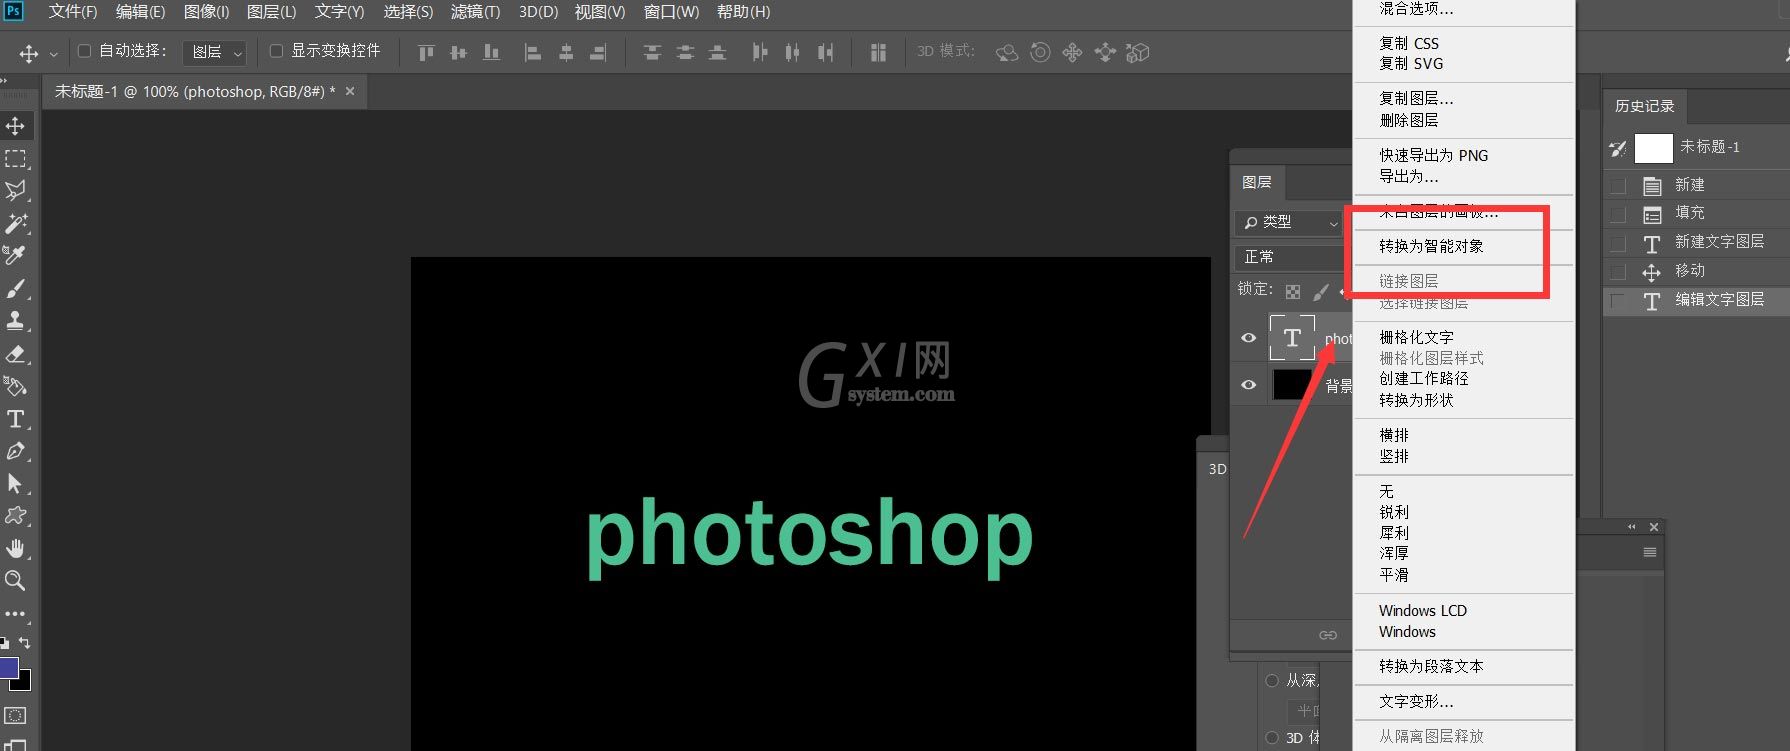Click the 3D roll object icon
1790x751 pixels.
pos(1040,52)
